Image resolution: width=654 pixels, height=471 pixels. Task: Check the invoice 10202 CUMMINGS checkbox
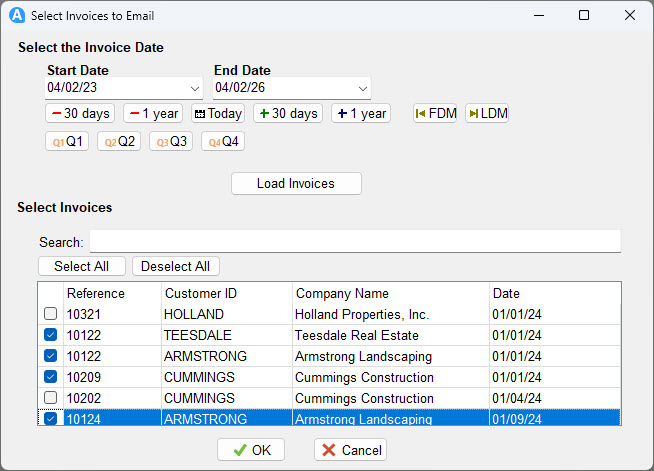point(51,398)
